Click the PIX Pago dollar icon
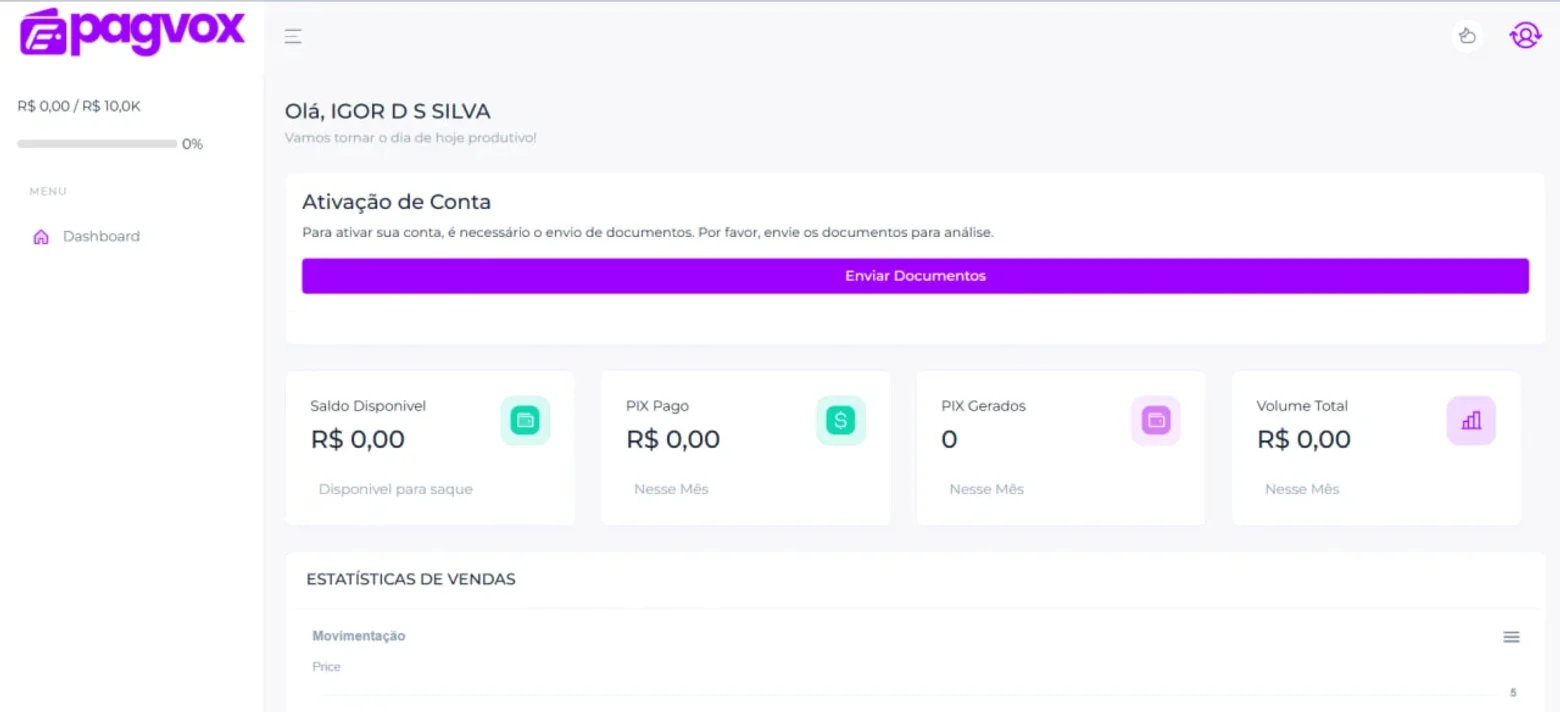Image resolution: width=1560 pixels, height=712 pixels. coord(841,420)
